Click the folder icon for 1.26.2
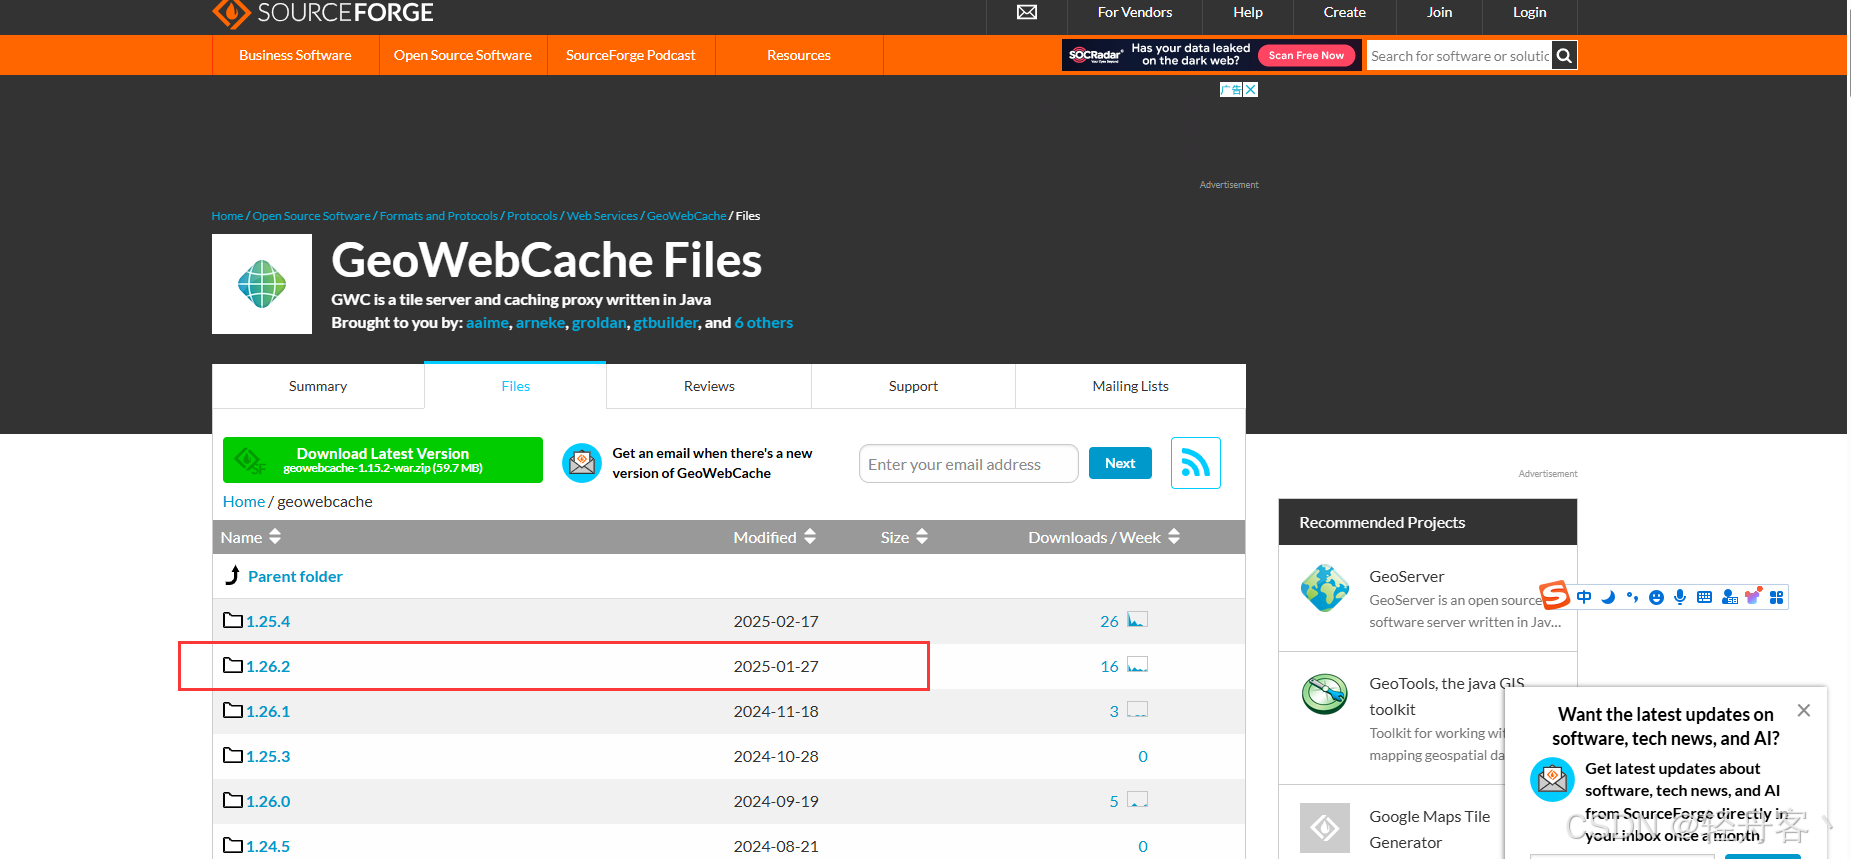This screenshot has height=859, width=1851. tap(233, 665)
